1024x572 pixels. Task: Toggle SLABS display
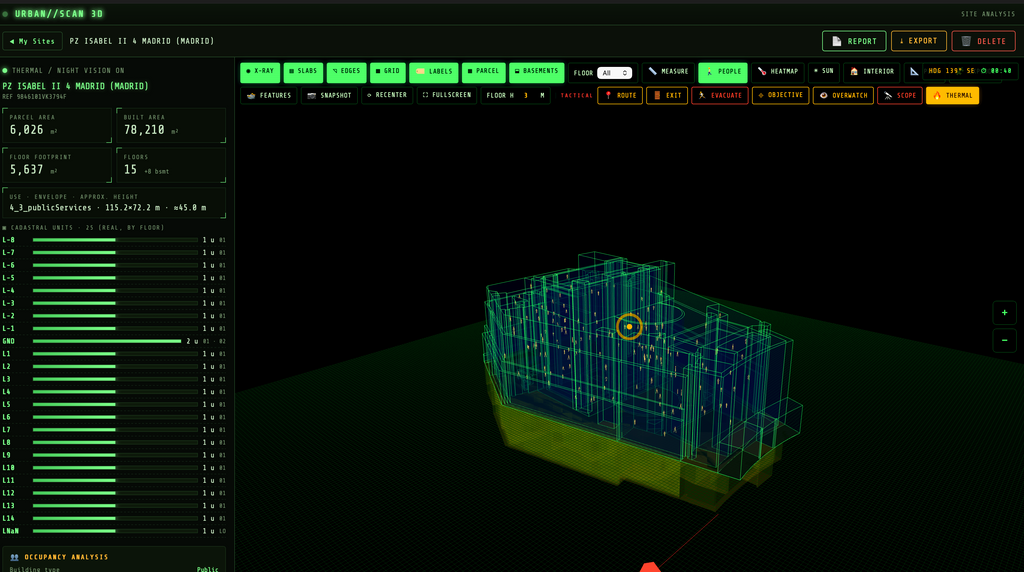303,72
